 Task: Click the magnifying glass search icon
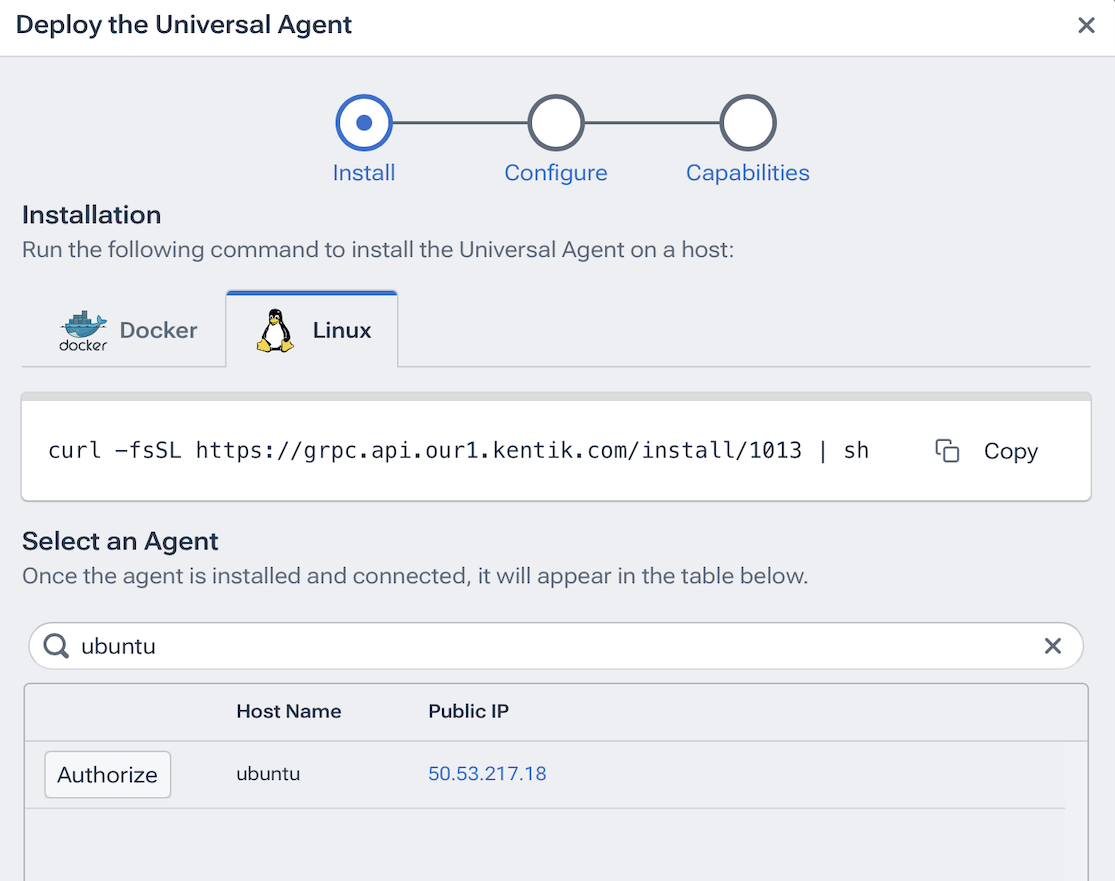(57, 646)
